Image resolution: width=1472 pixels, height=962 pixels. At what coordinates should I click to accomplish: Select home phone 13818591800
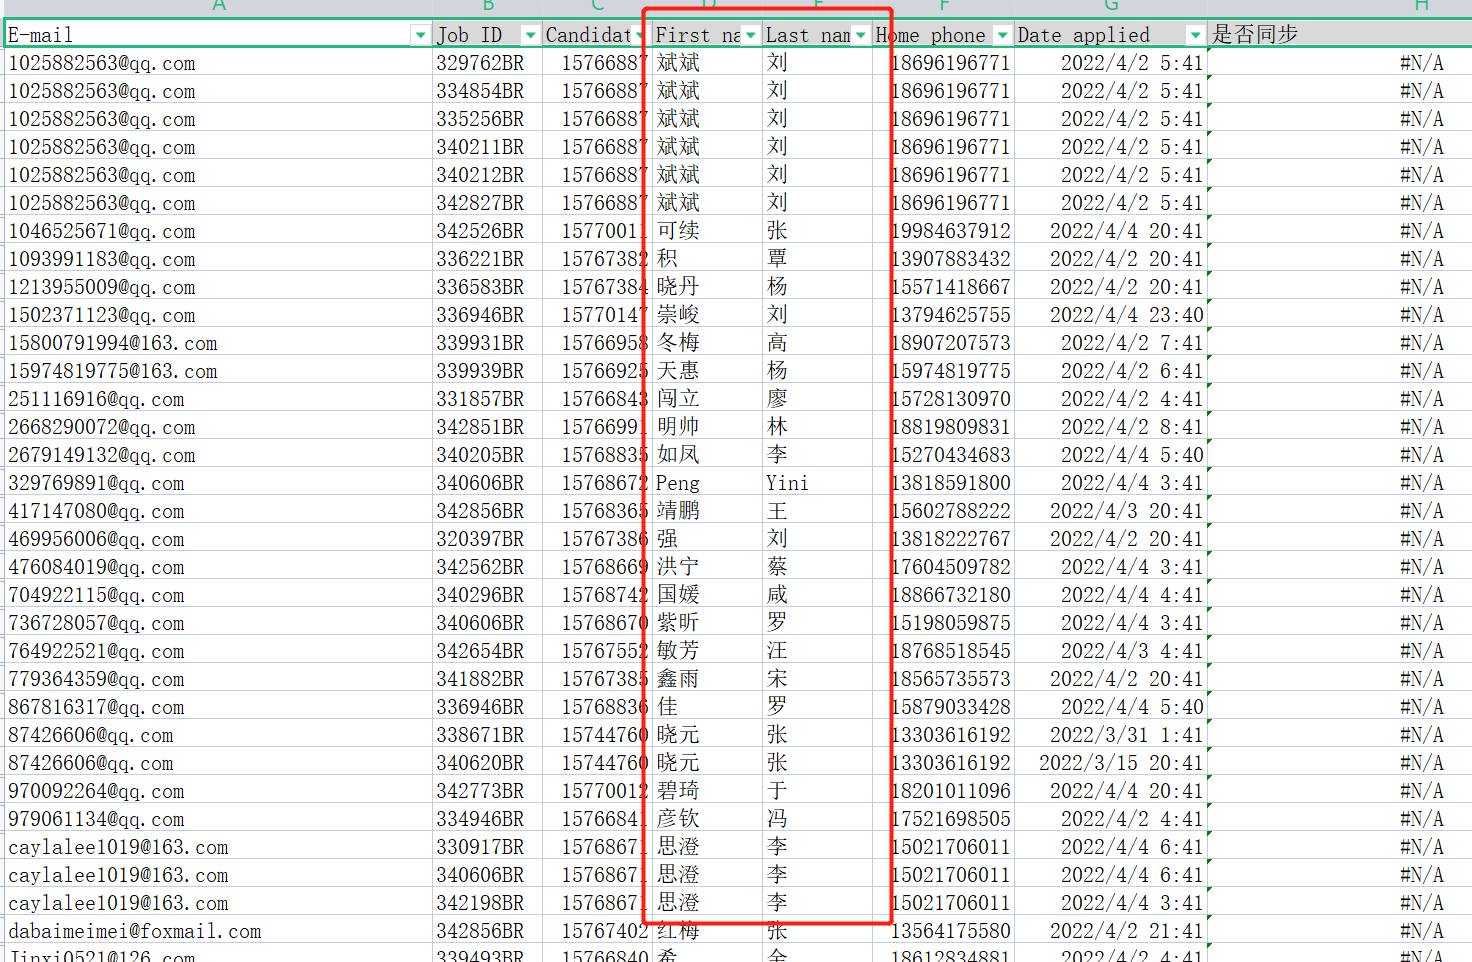coord(951,483)
